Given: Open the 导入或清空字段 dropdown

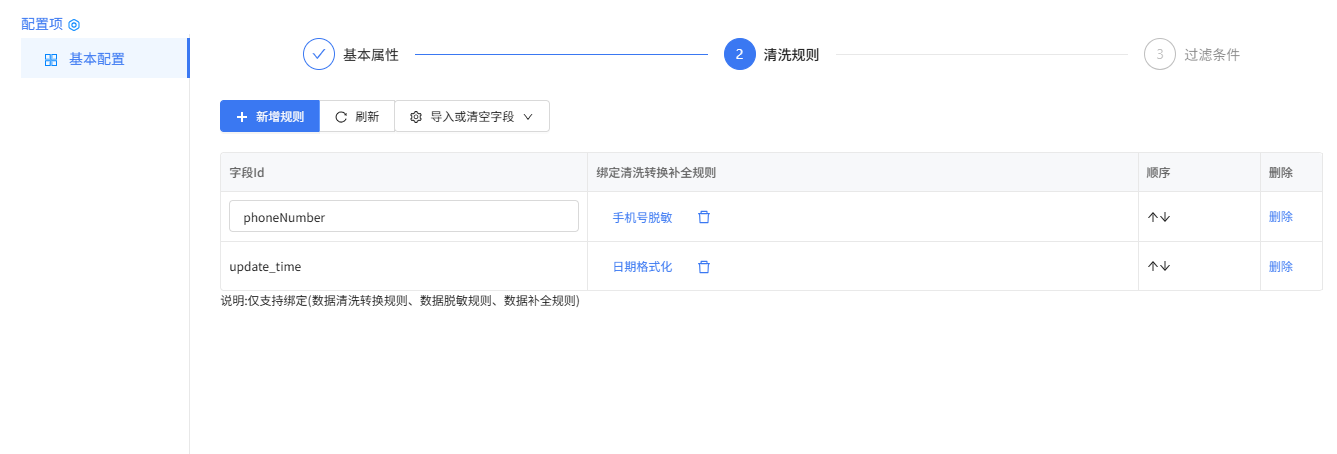Looking at the screenshot, I should 472,116.
